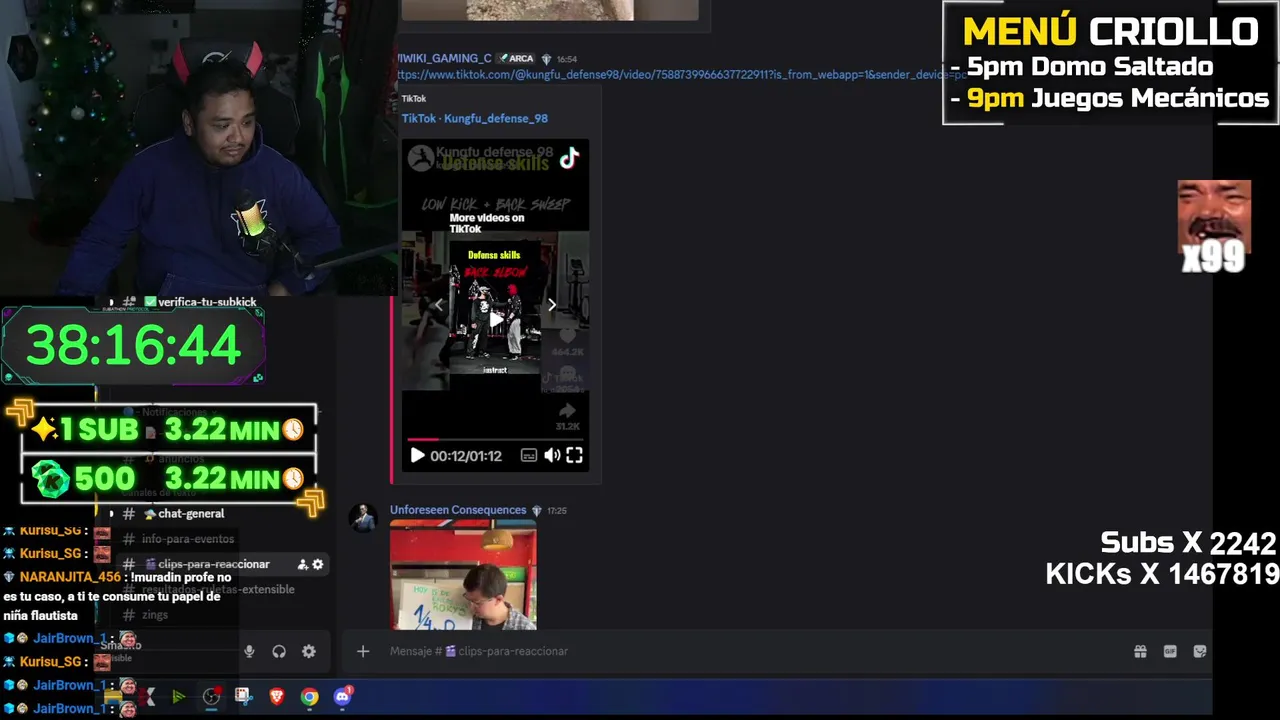This screenshot has height=720, width=1280.
Task: Open the green play-arrow app in taskbar
Action: pos(178,697)
